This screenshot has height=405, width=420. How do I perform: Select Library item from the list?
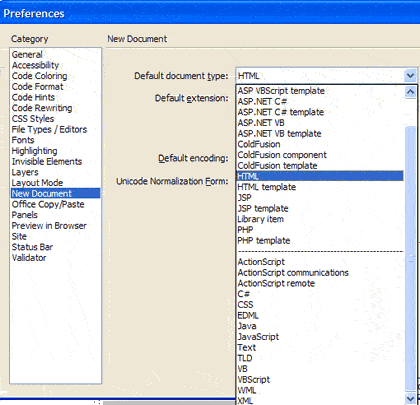point(261,219)
